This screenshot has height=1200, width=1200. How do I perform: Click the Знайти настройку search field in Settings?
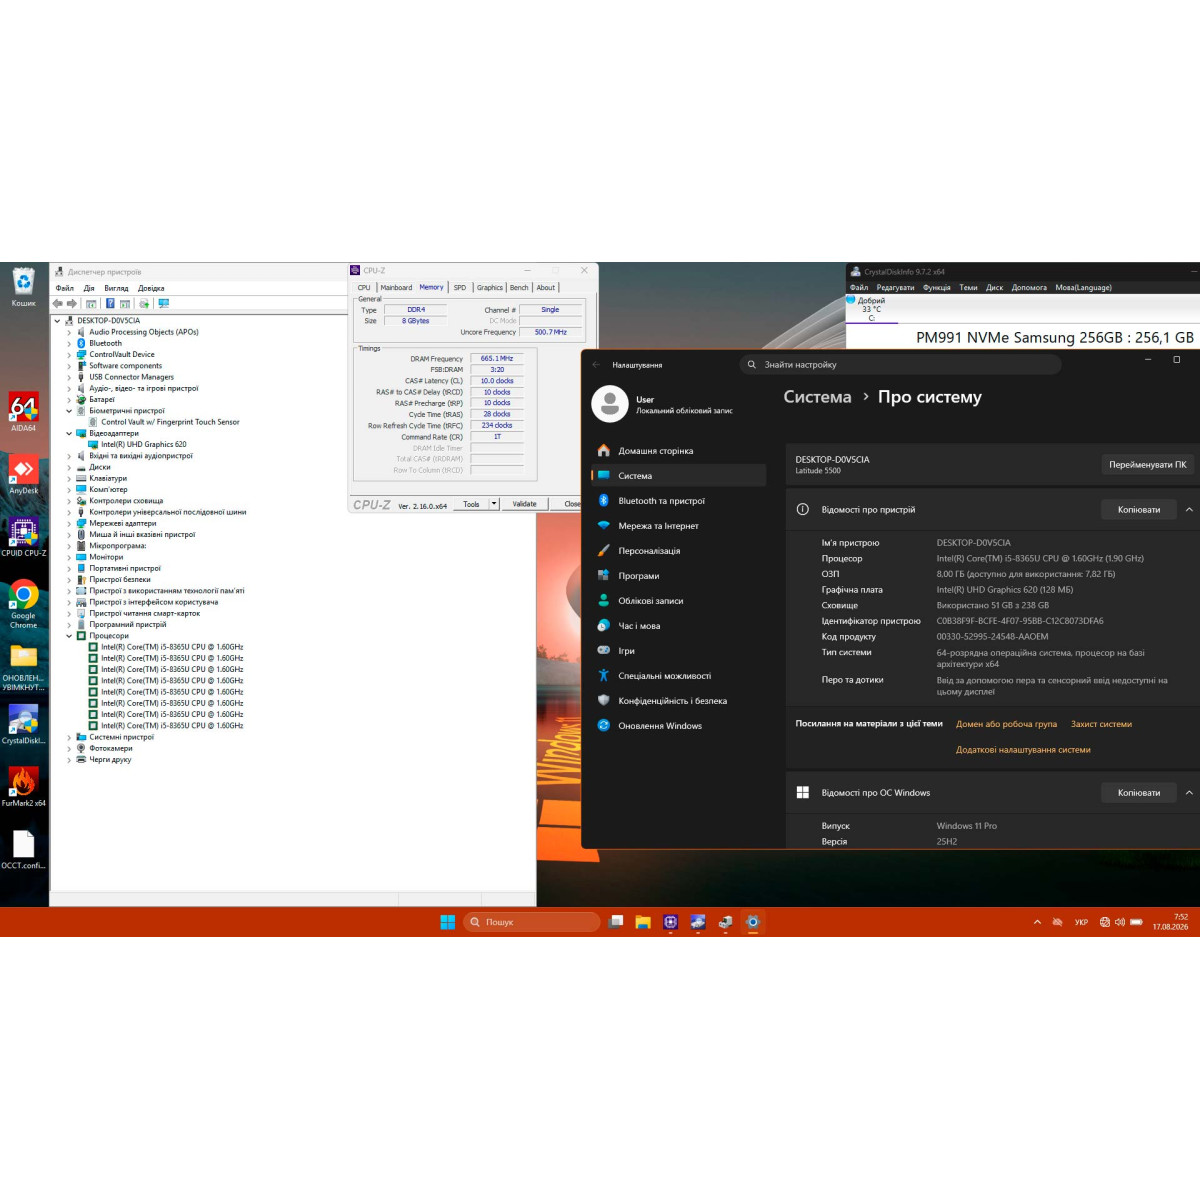pyautogui.click(x=900, y=365)
